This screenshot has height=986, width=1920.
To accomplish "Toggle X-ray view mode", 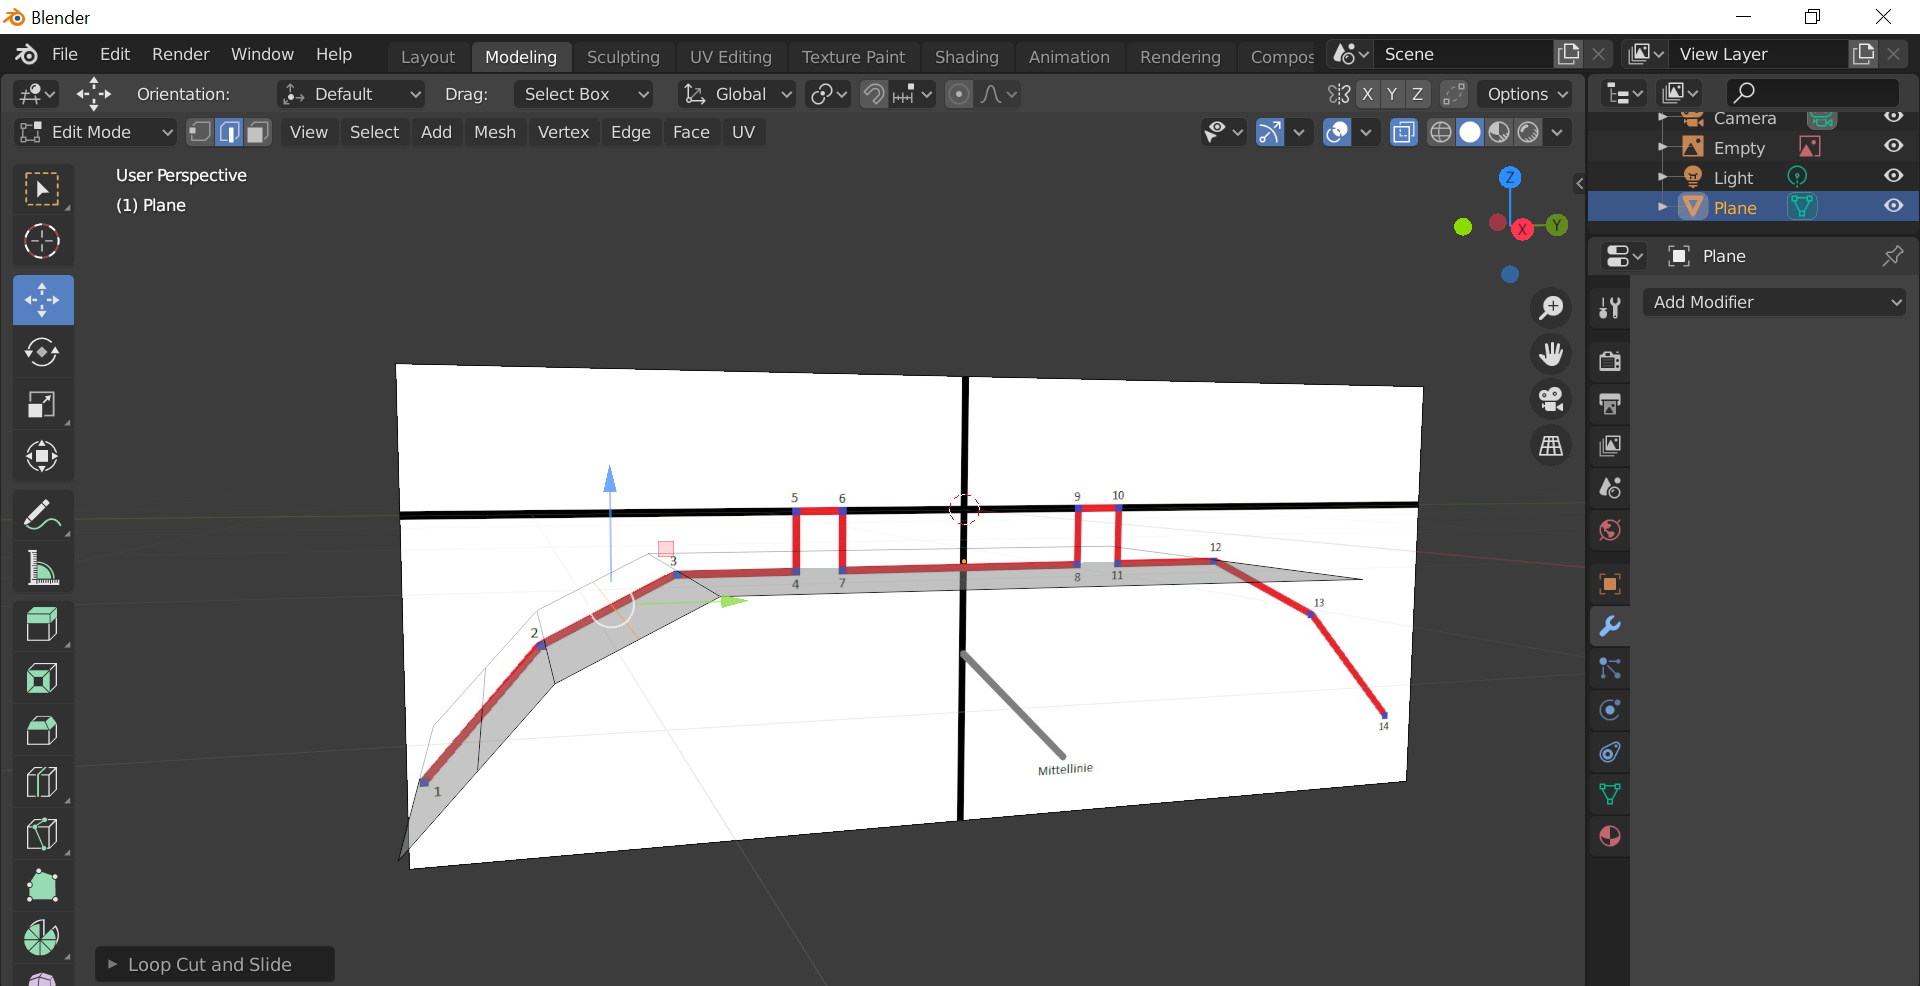I will click(x=1403, y=133).
